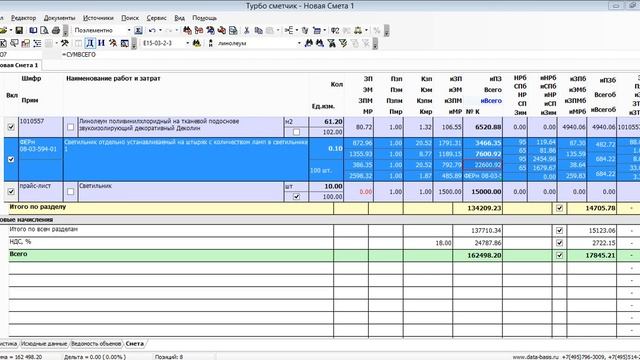Viewport: 640px width, 360px height.
Task: Uncheck the checkbox in the green Всего row
Action: pyautogui.click(x=559, y=255)
